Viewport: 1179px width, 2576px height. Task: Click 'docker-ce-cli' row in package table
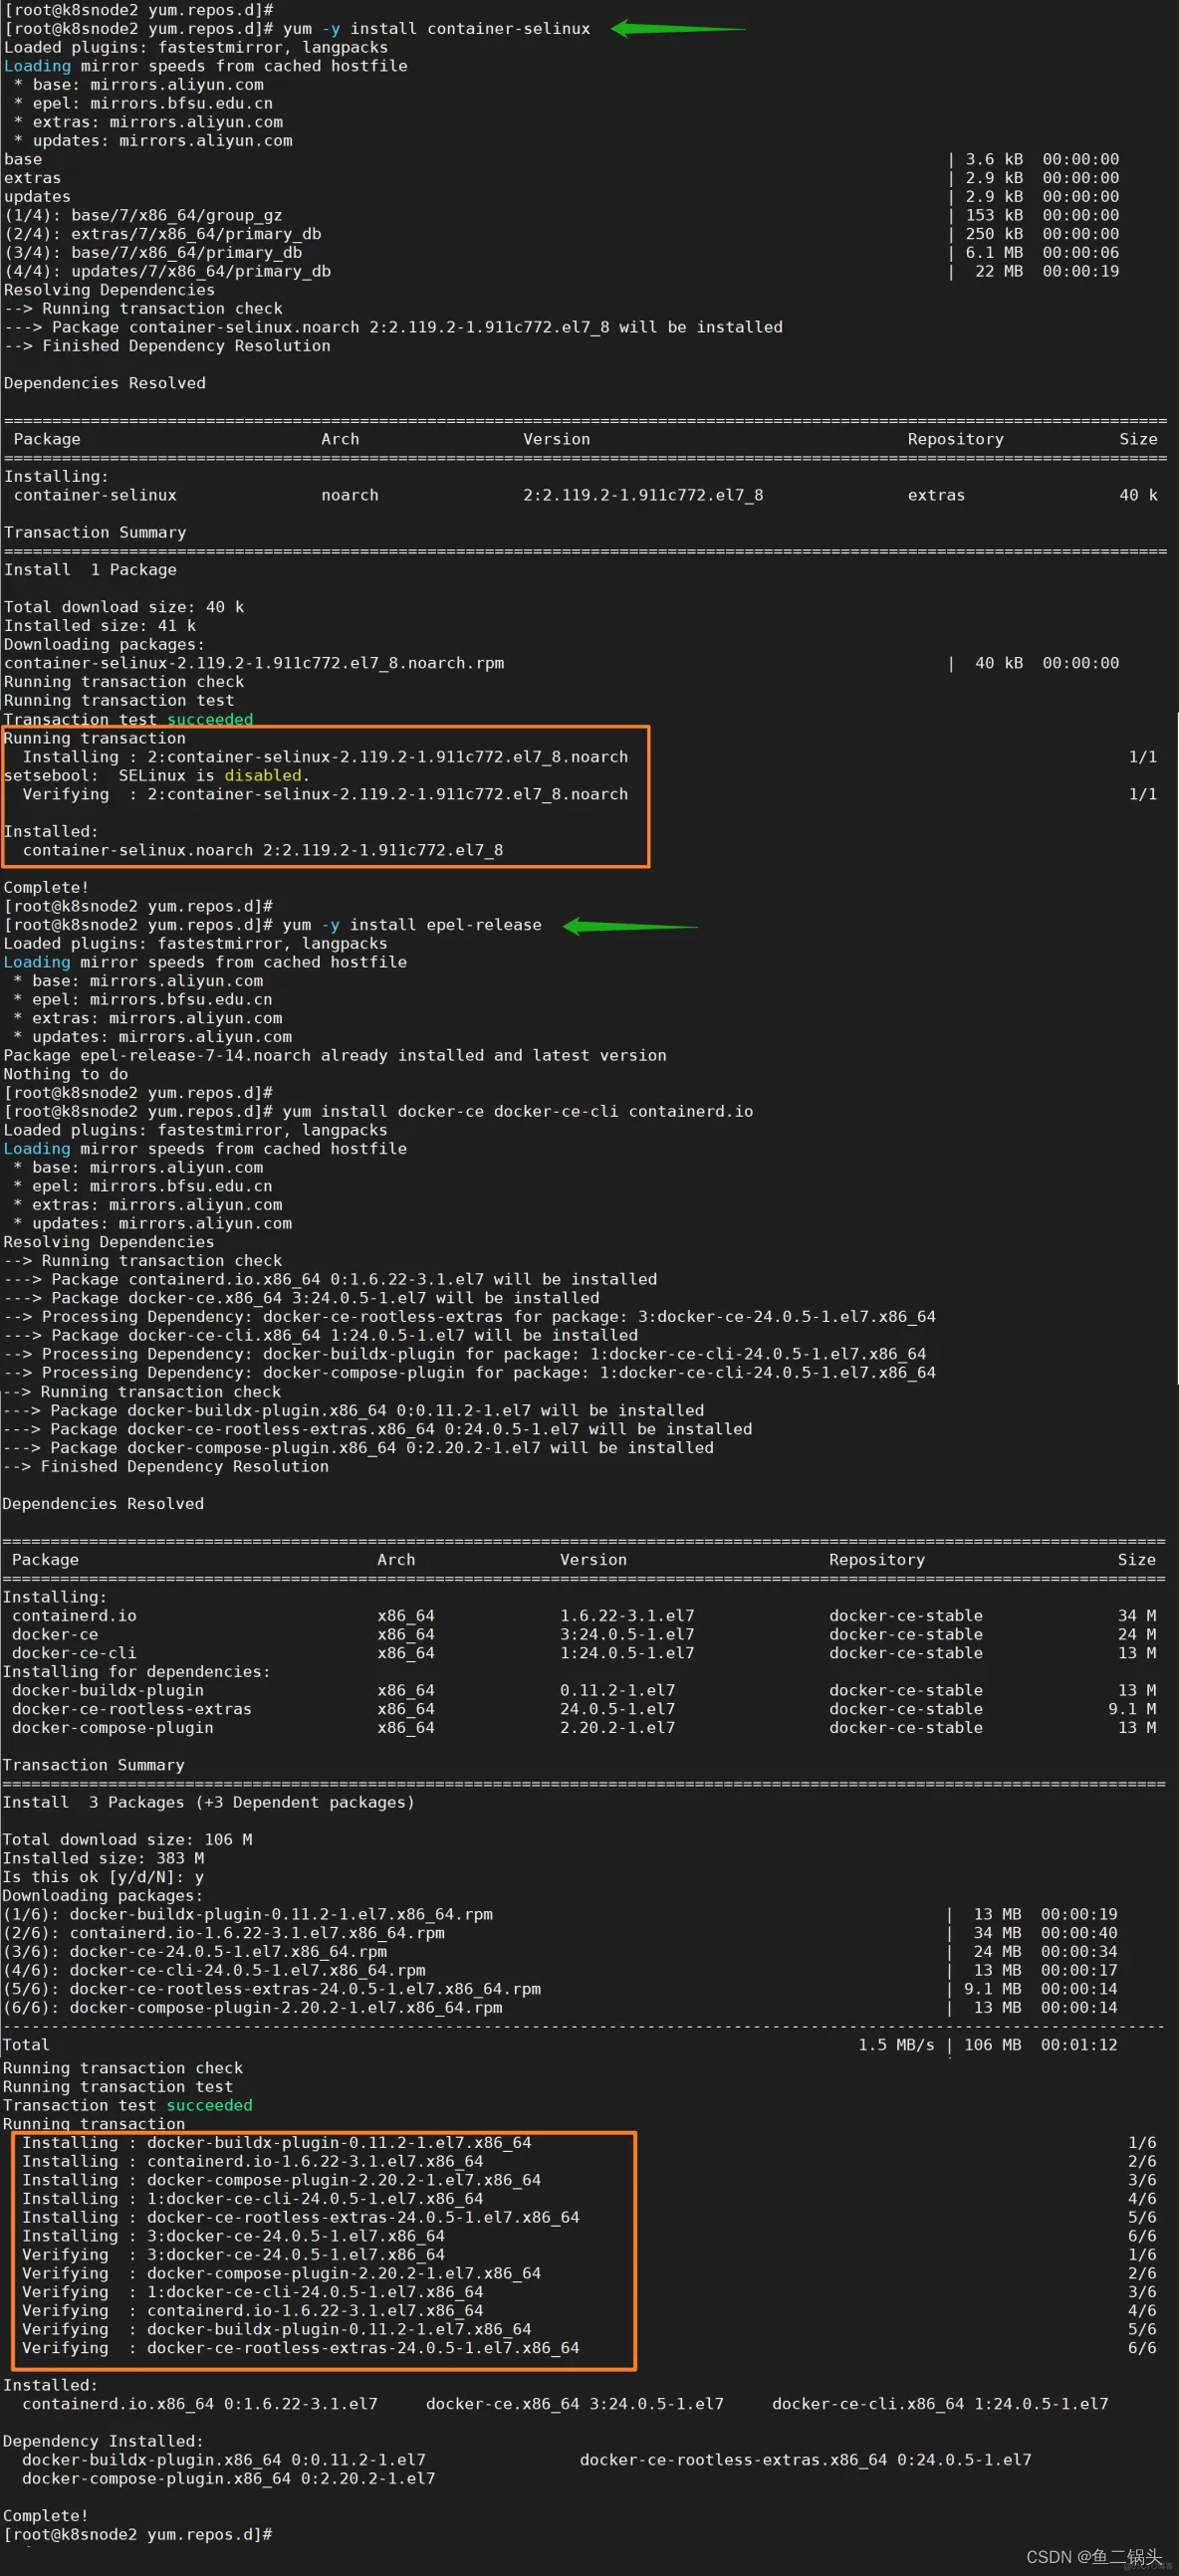pos(584,1653)
